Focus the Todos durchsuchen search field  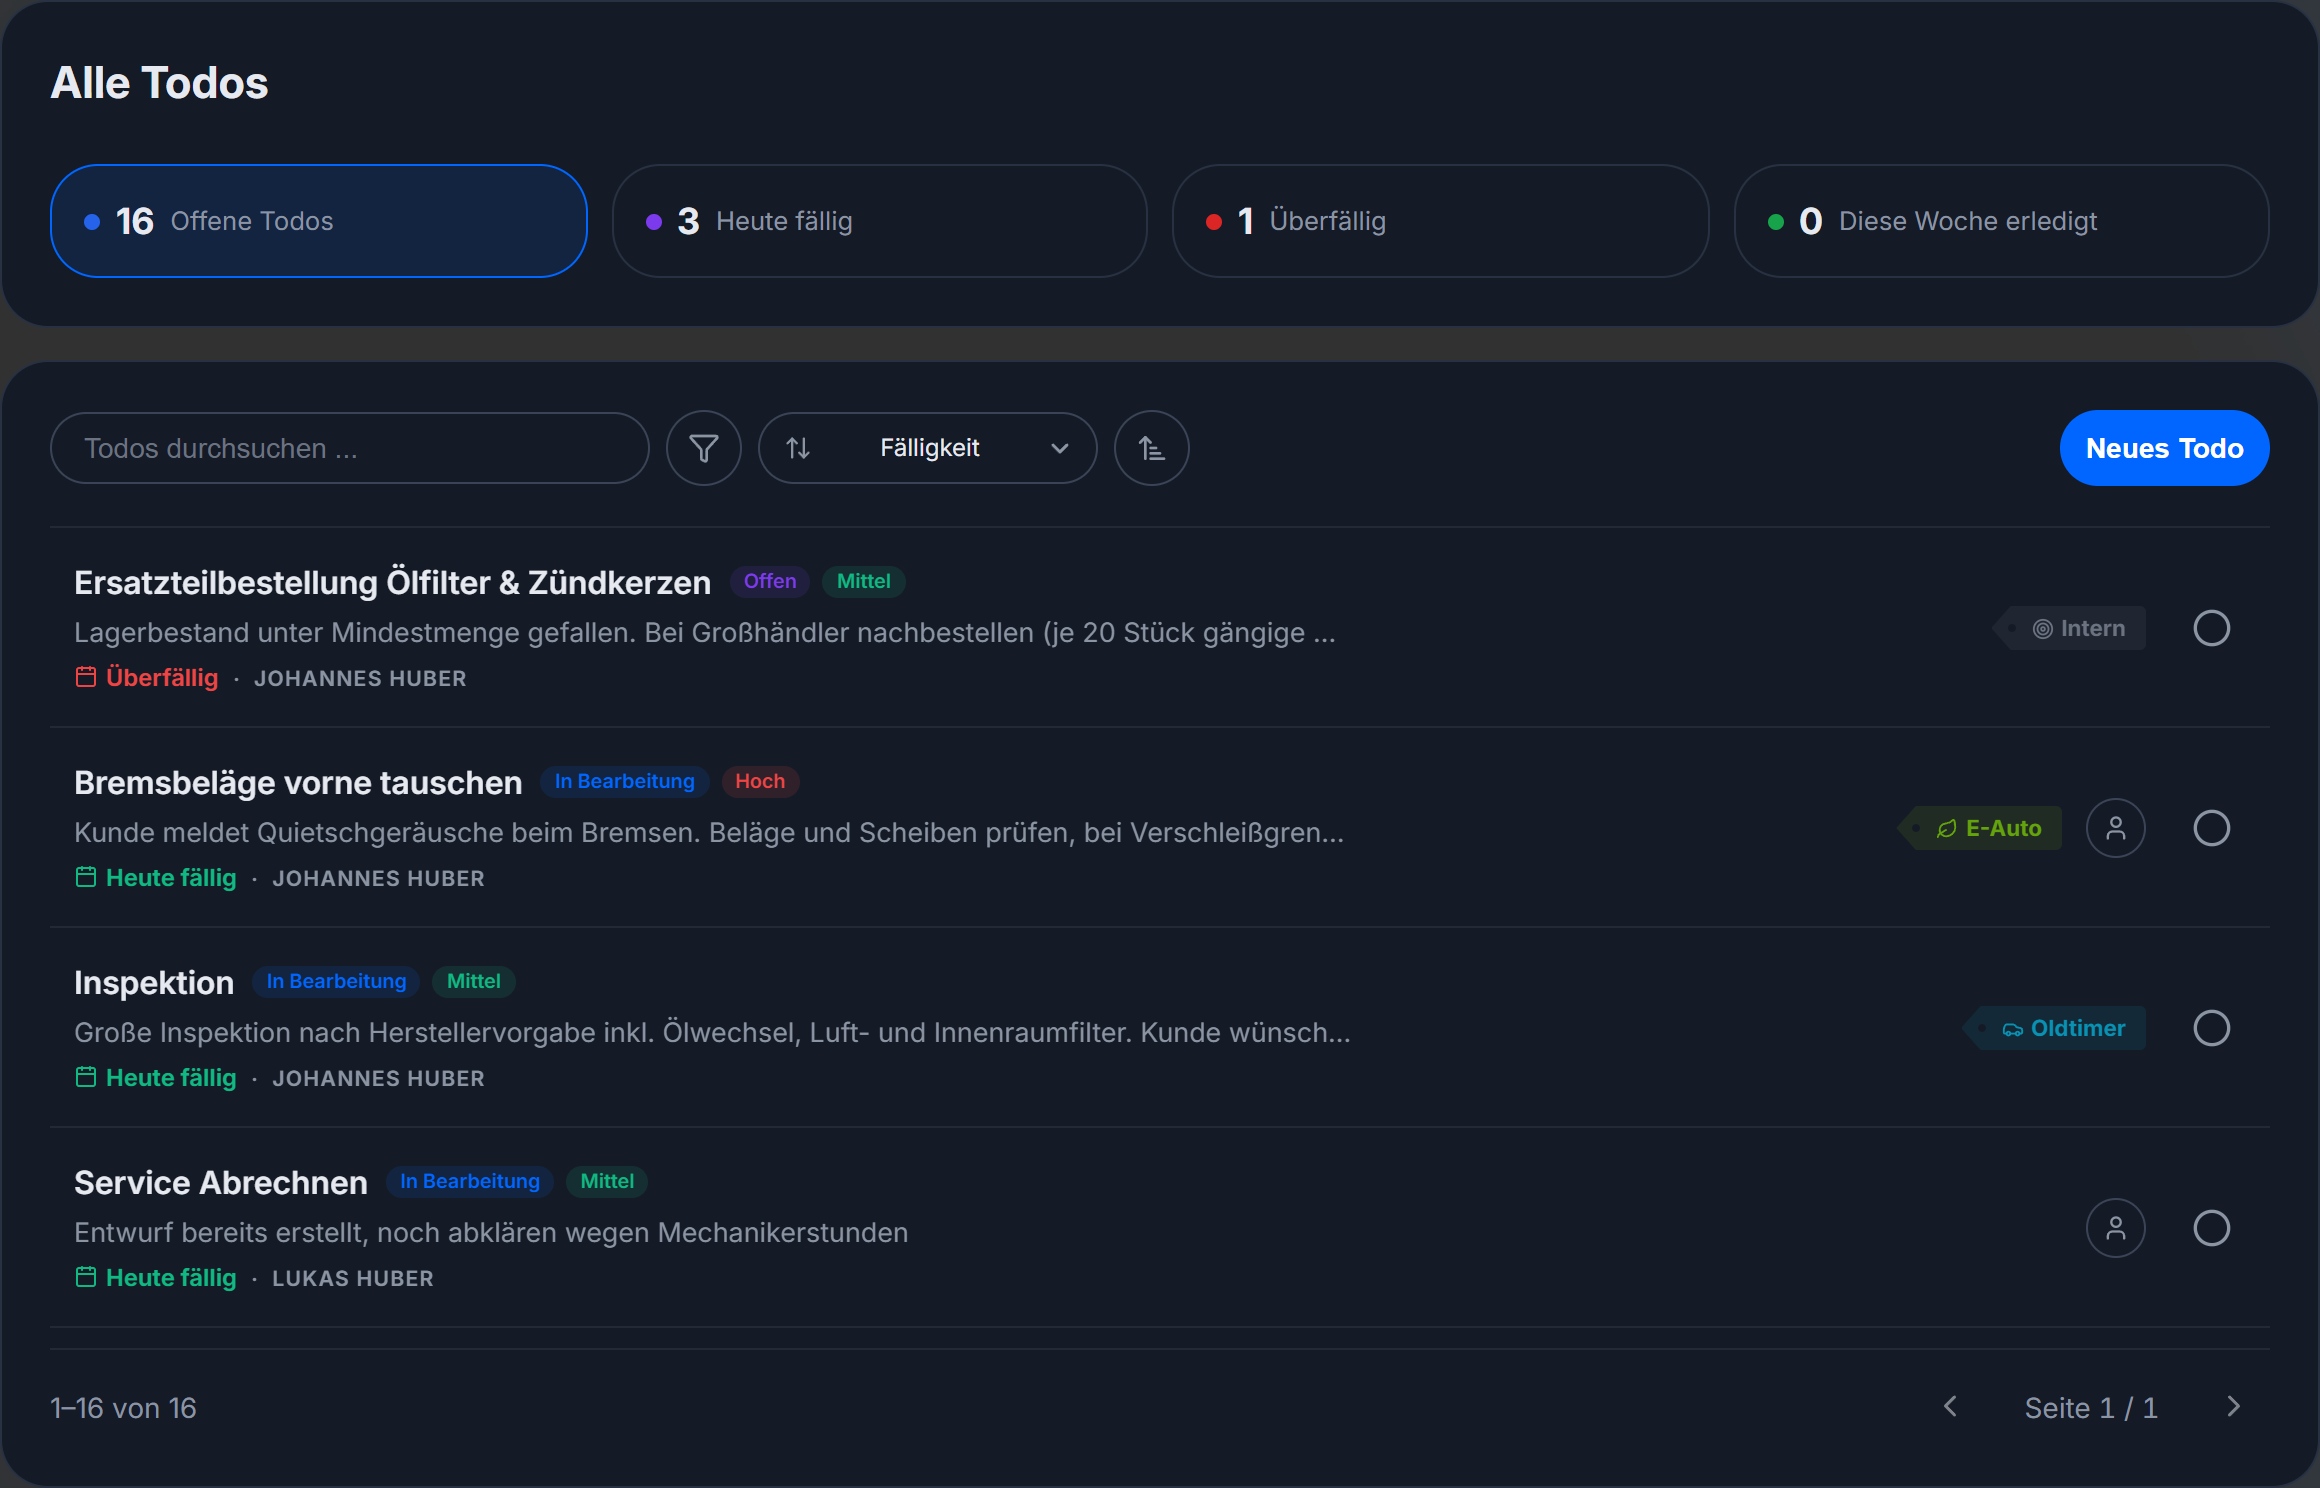point(350,448)
